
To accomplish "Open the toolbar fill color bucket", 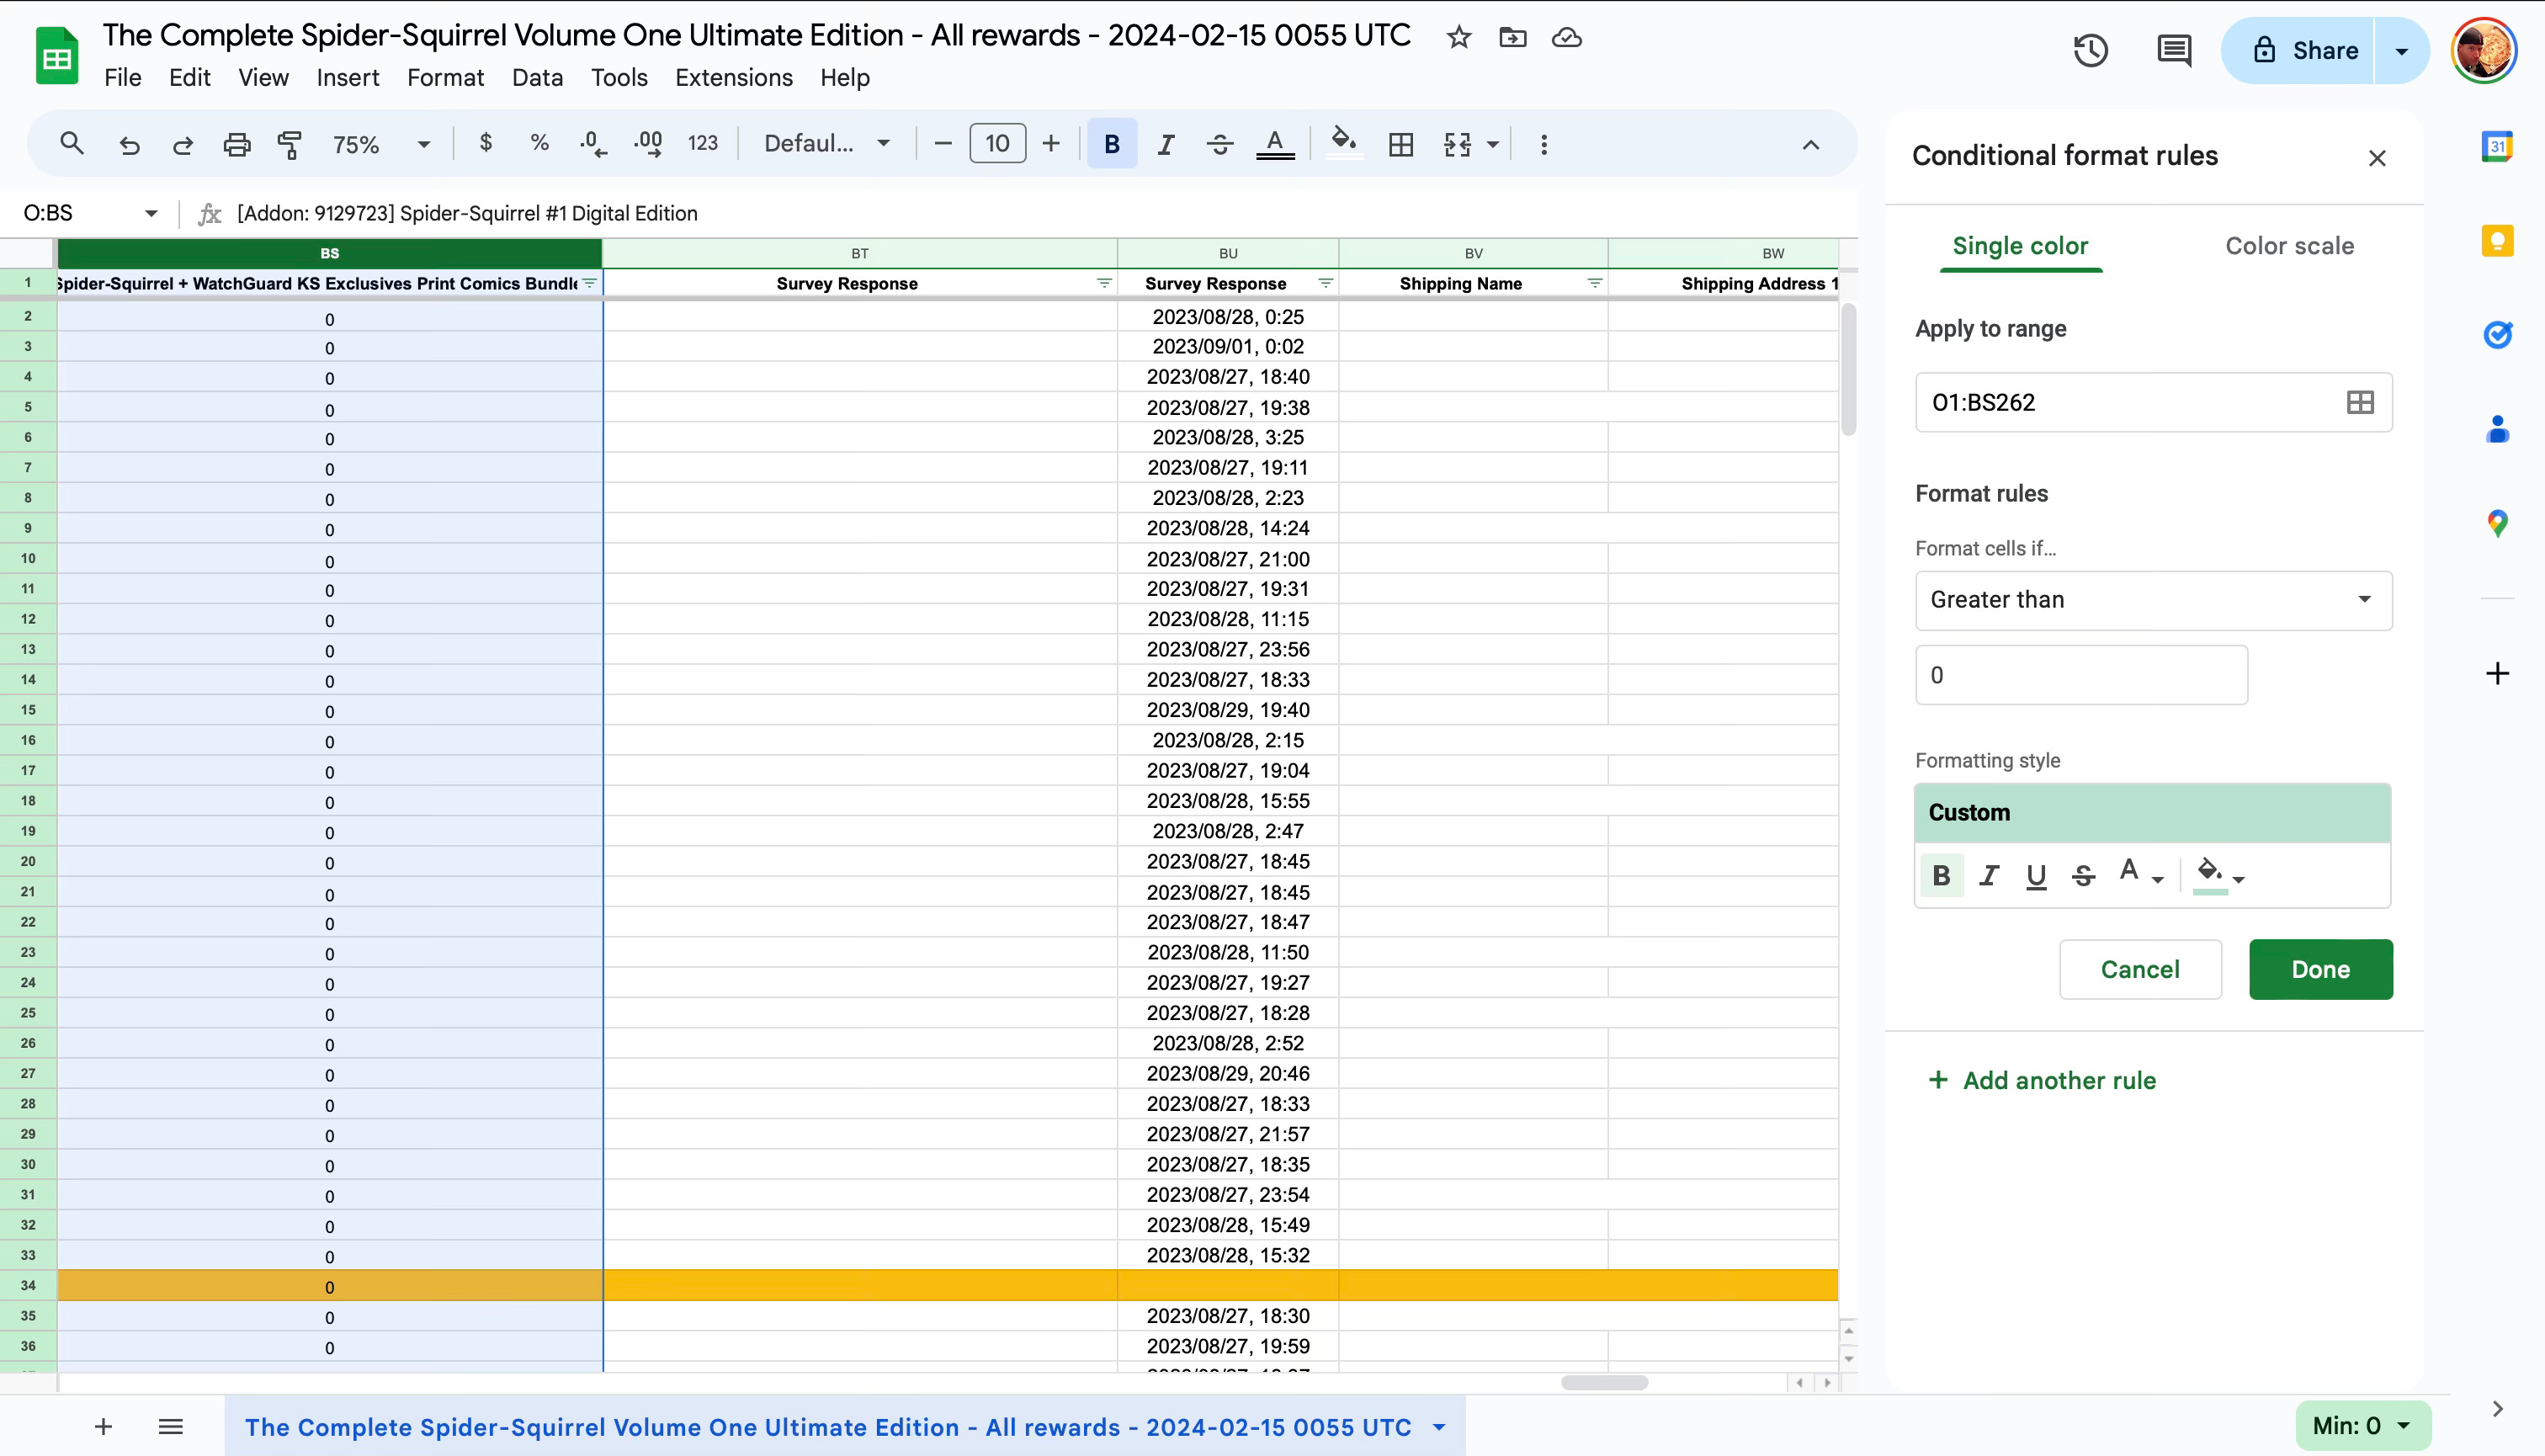I will pos(1343,142).
